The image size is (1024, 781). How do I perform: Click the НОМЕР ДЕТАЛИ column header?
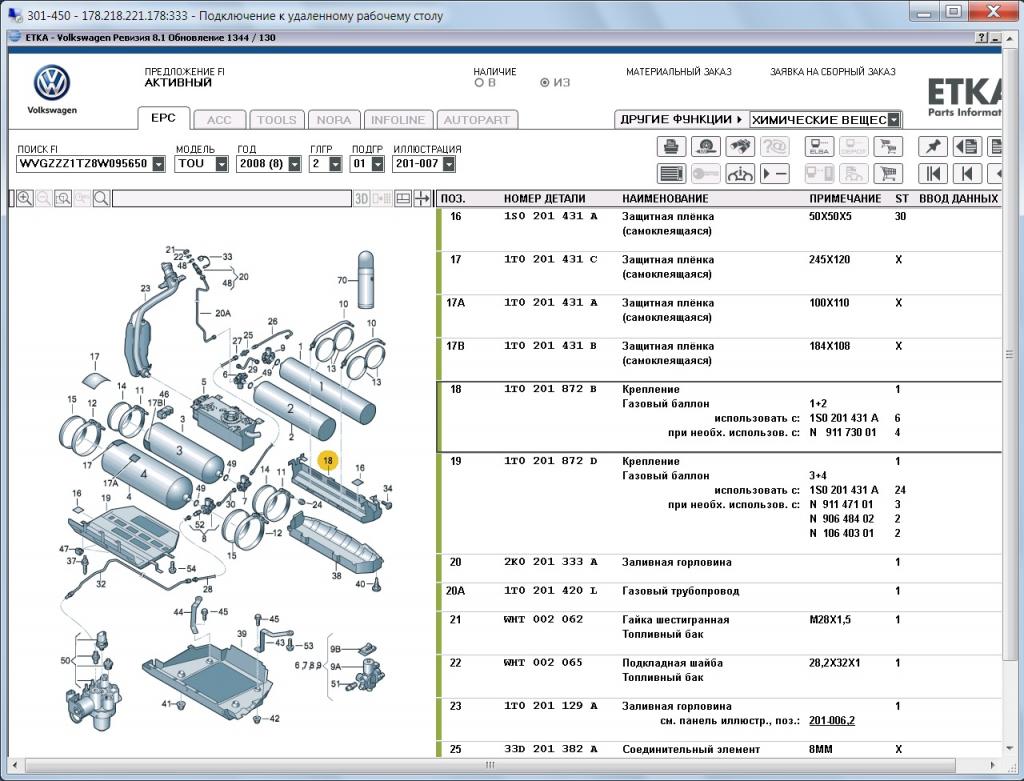[544, 199]
